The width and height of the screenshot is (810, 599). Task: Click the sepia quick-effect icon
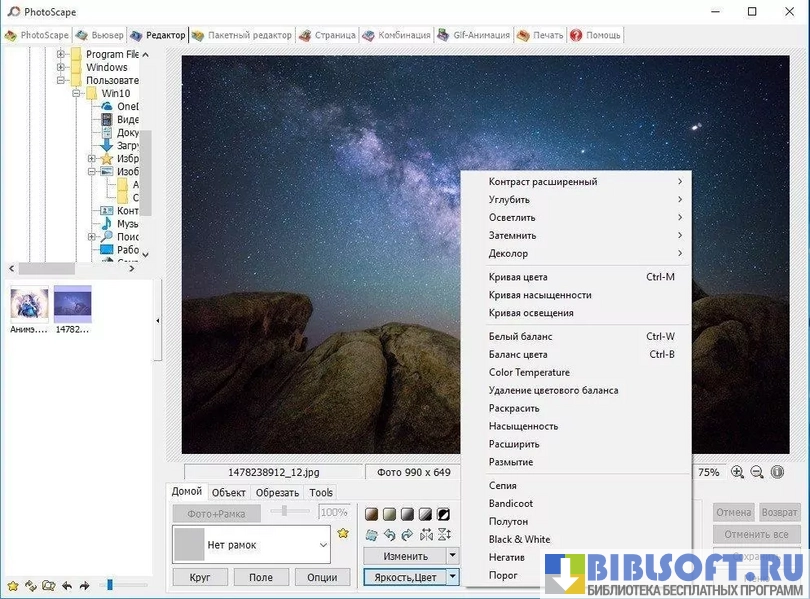point(371,514)
